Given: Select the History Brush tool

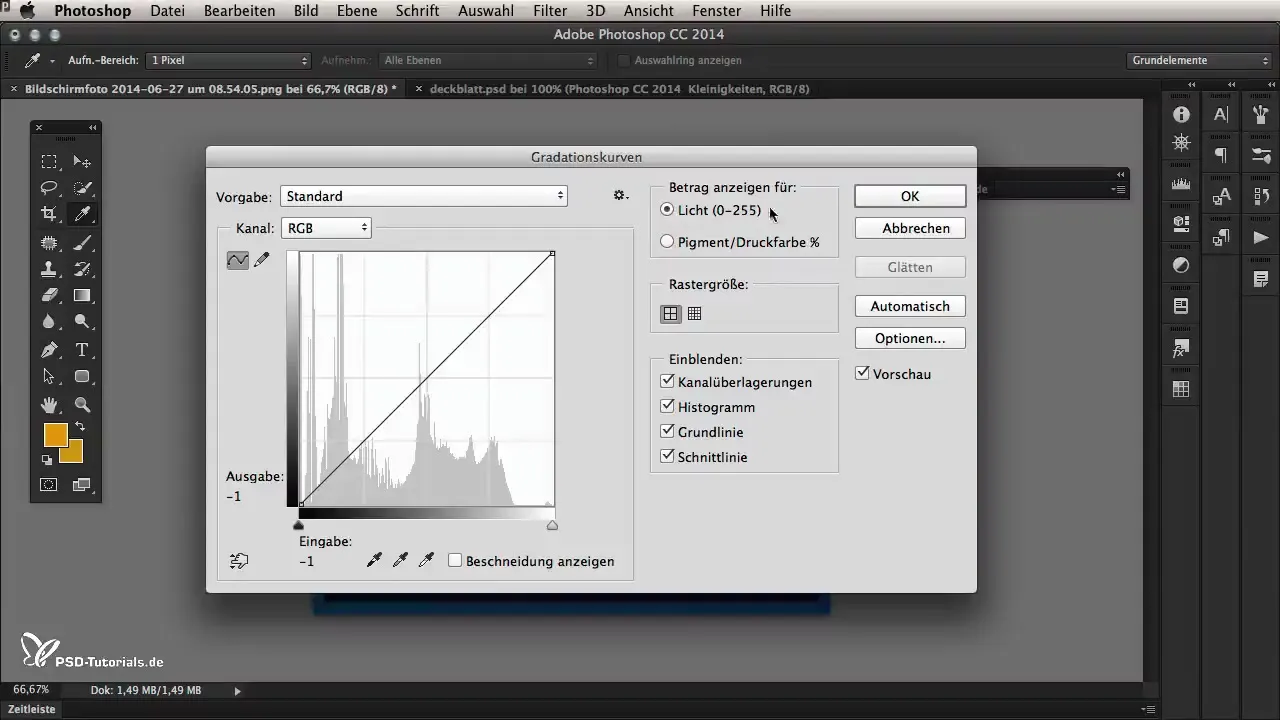Looking at the screenshot, I should coord(83,269).
